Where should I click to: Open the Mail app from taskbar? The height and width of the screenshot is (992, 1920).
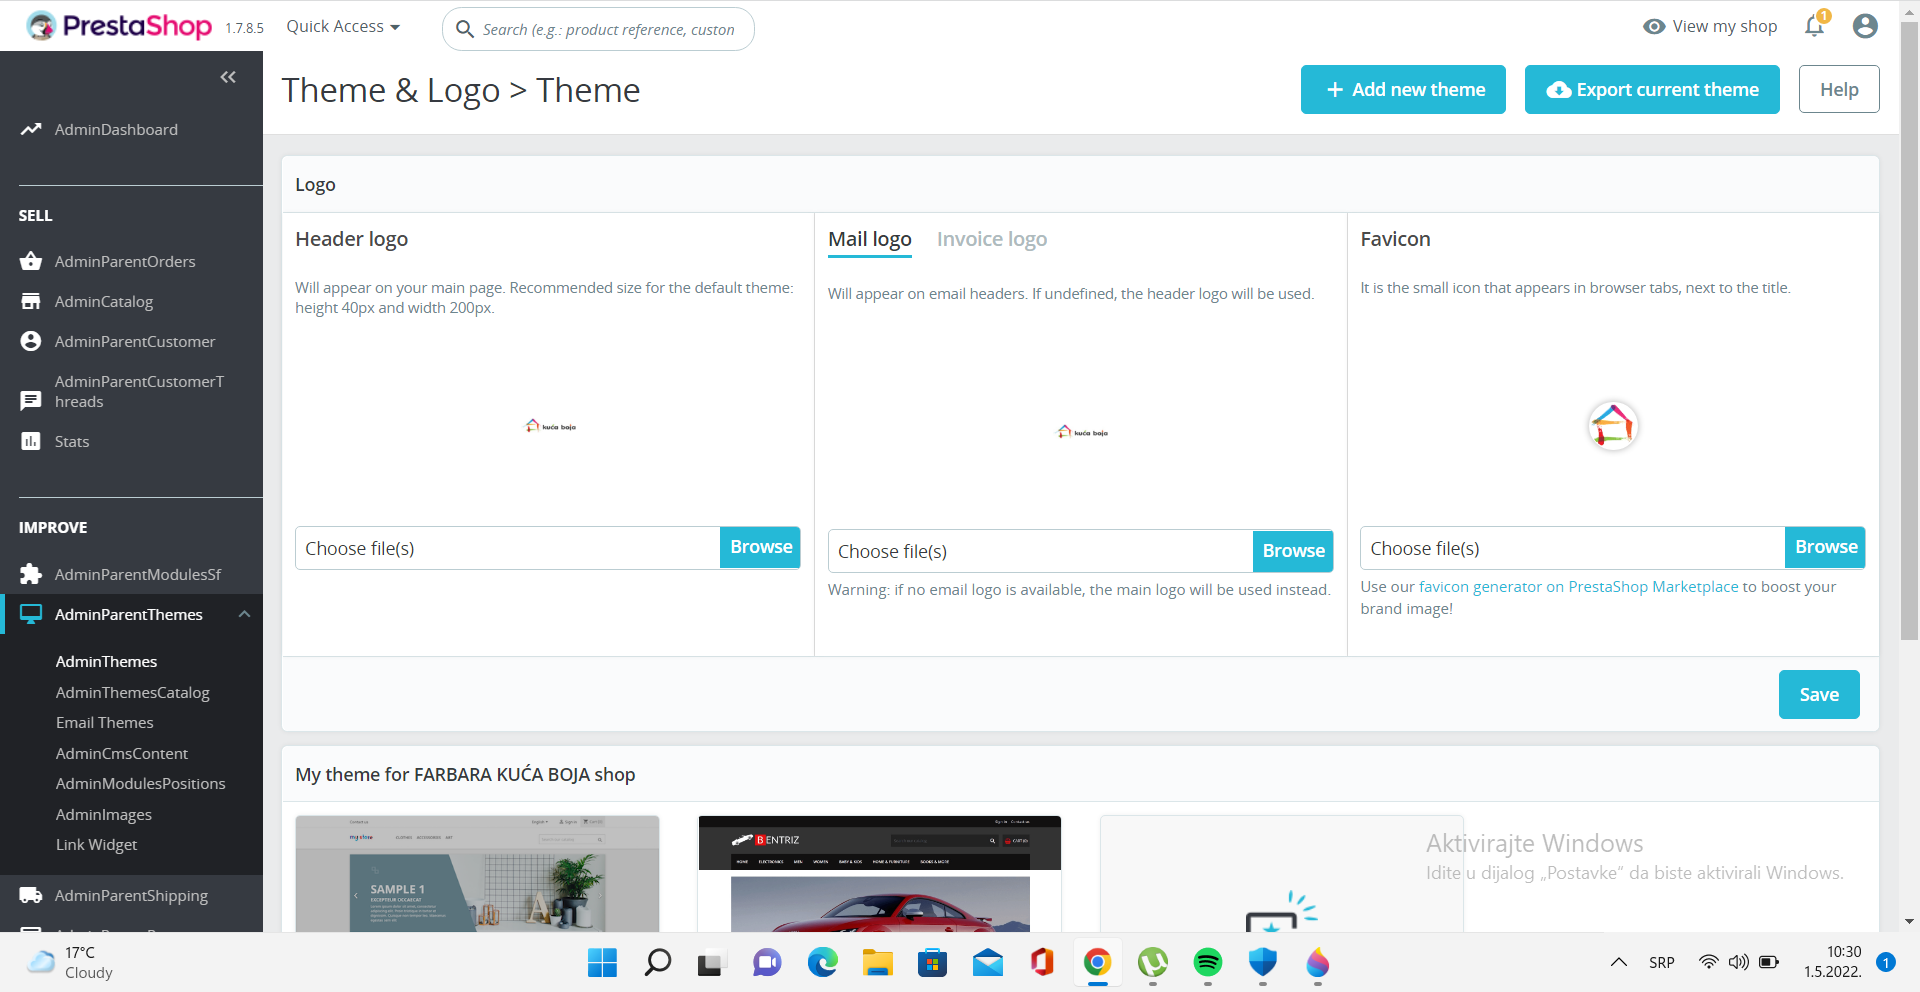click(987, 963)
